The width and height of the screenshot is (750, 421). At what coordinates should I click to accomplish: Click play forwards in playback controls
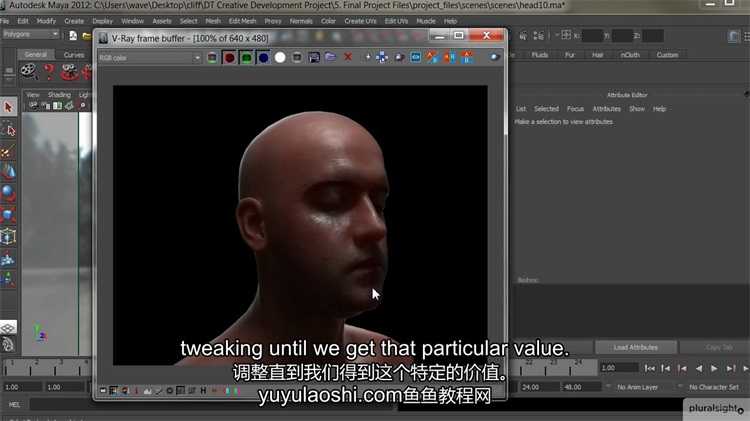coord(714,368)
